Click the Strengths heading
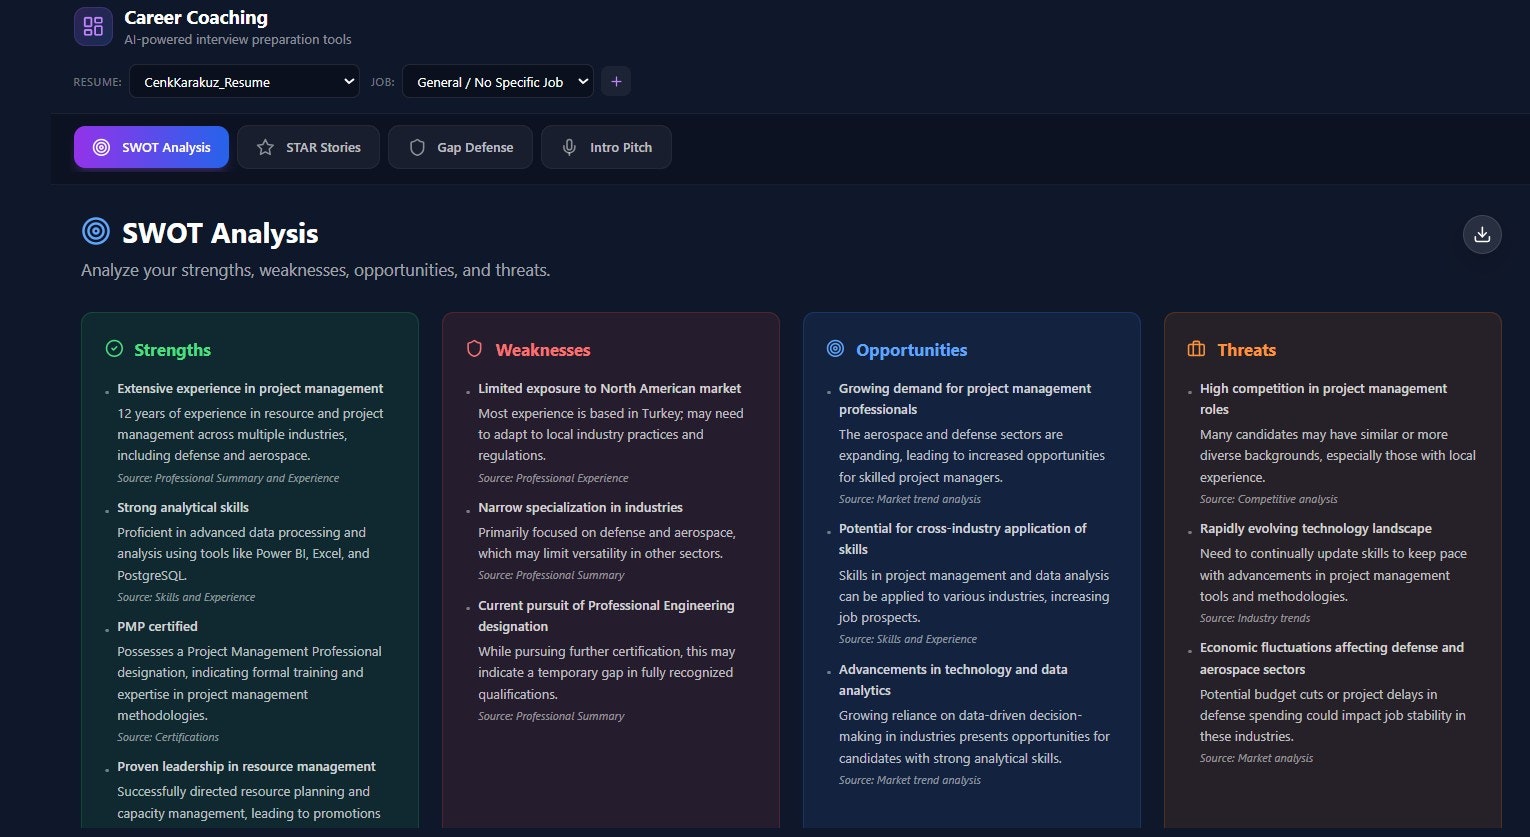Image resolution: width=1530 pixels, height=837 pixels. pyautogui.click(x=172, y=350)
